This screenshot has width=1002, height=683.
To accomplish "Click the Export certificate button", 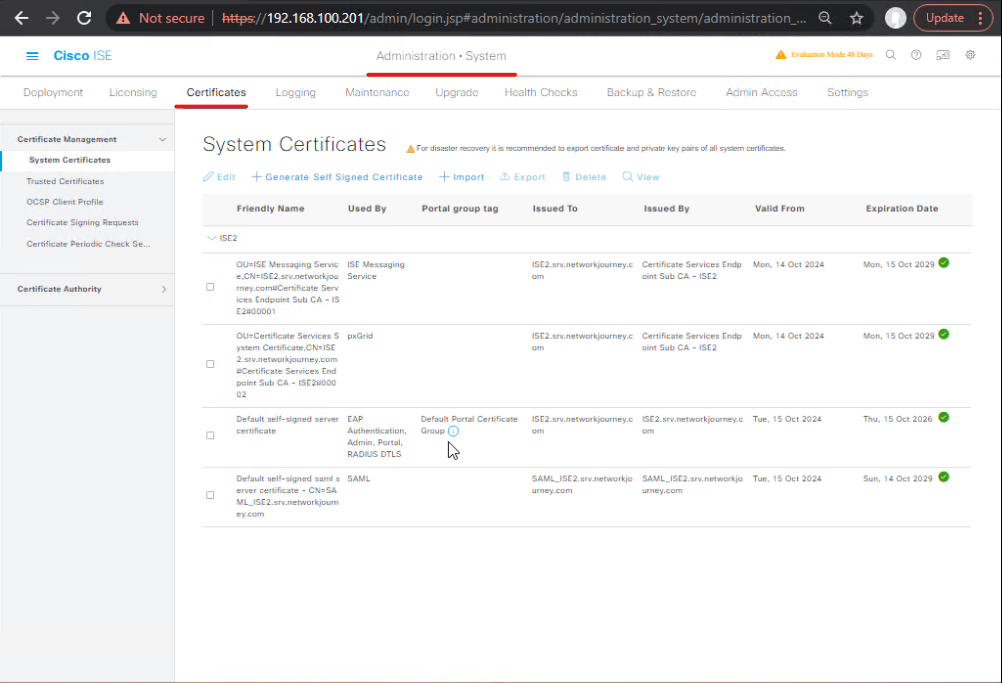I will click(x=523, y=177).
